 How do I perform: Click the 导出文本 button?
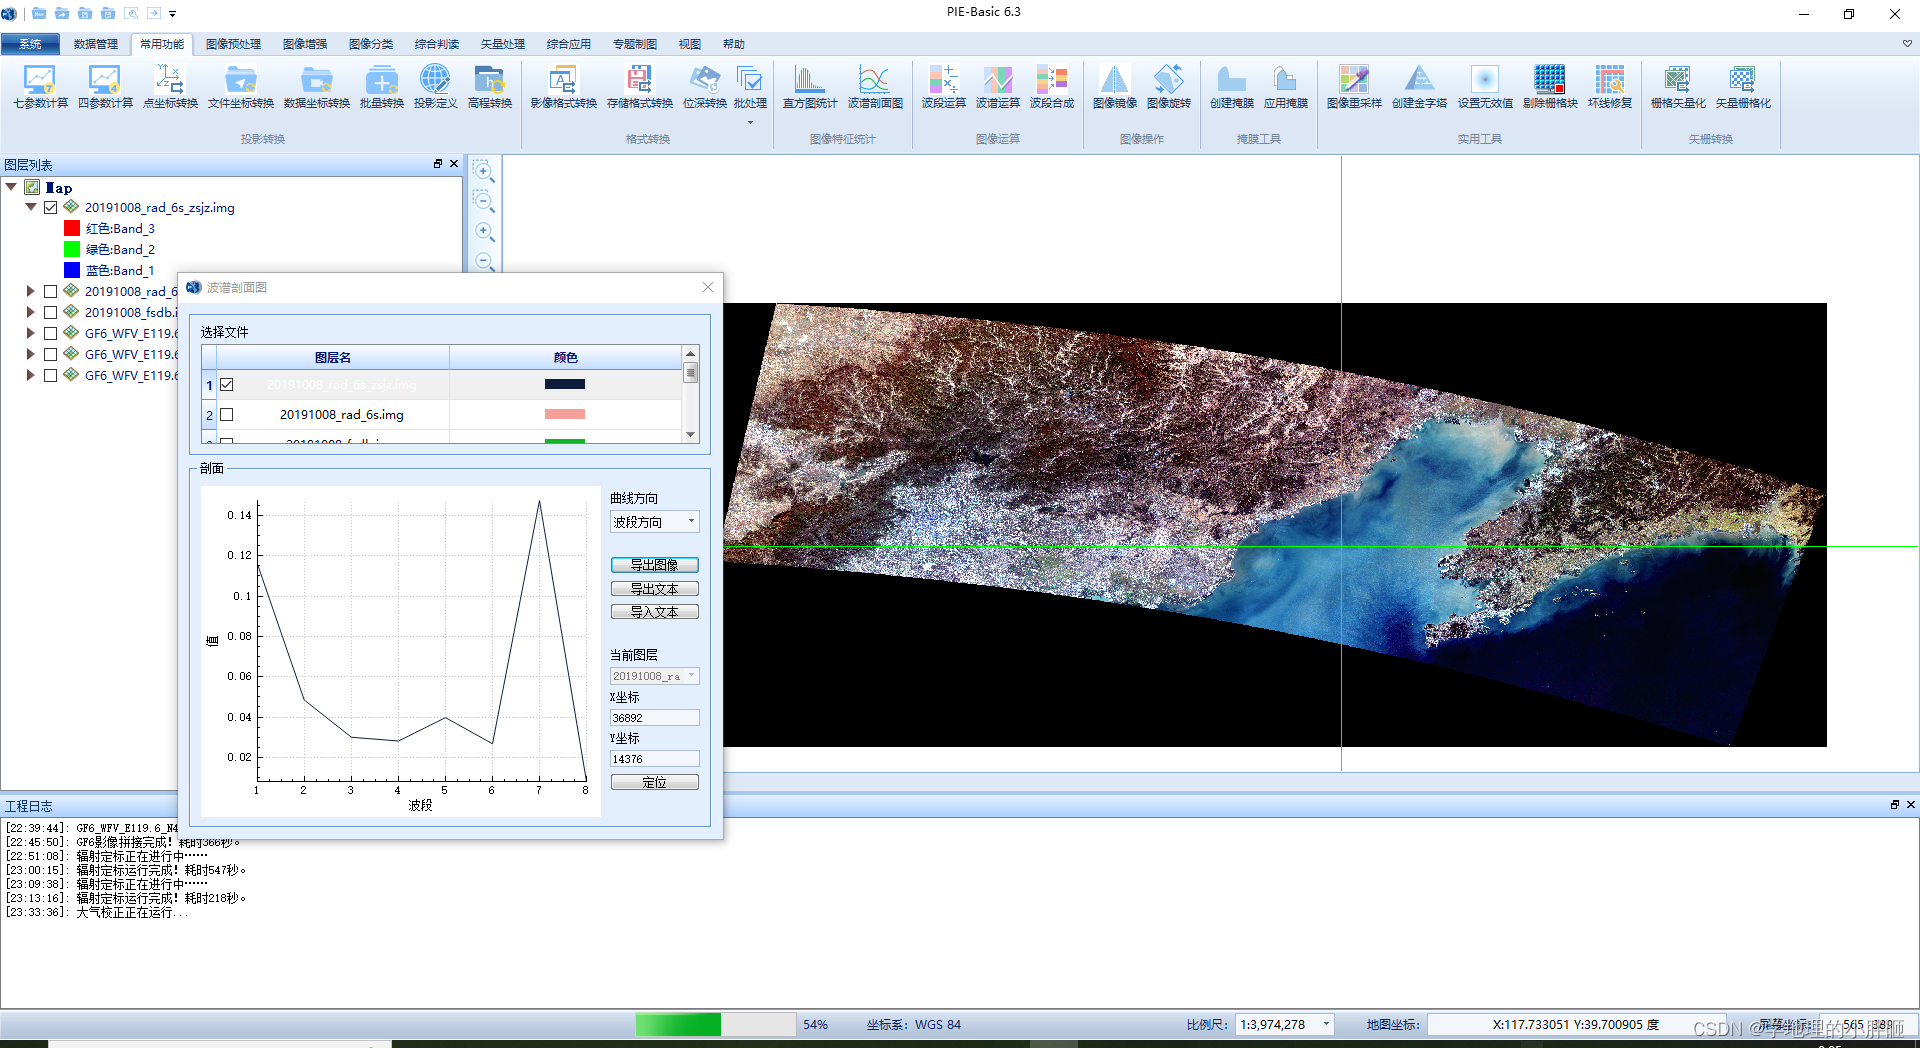pyautogui.click(x=655, y=589)
